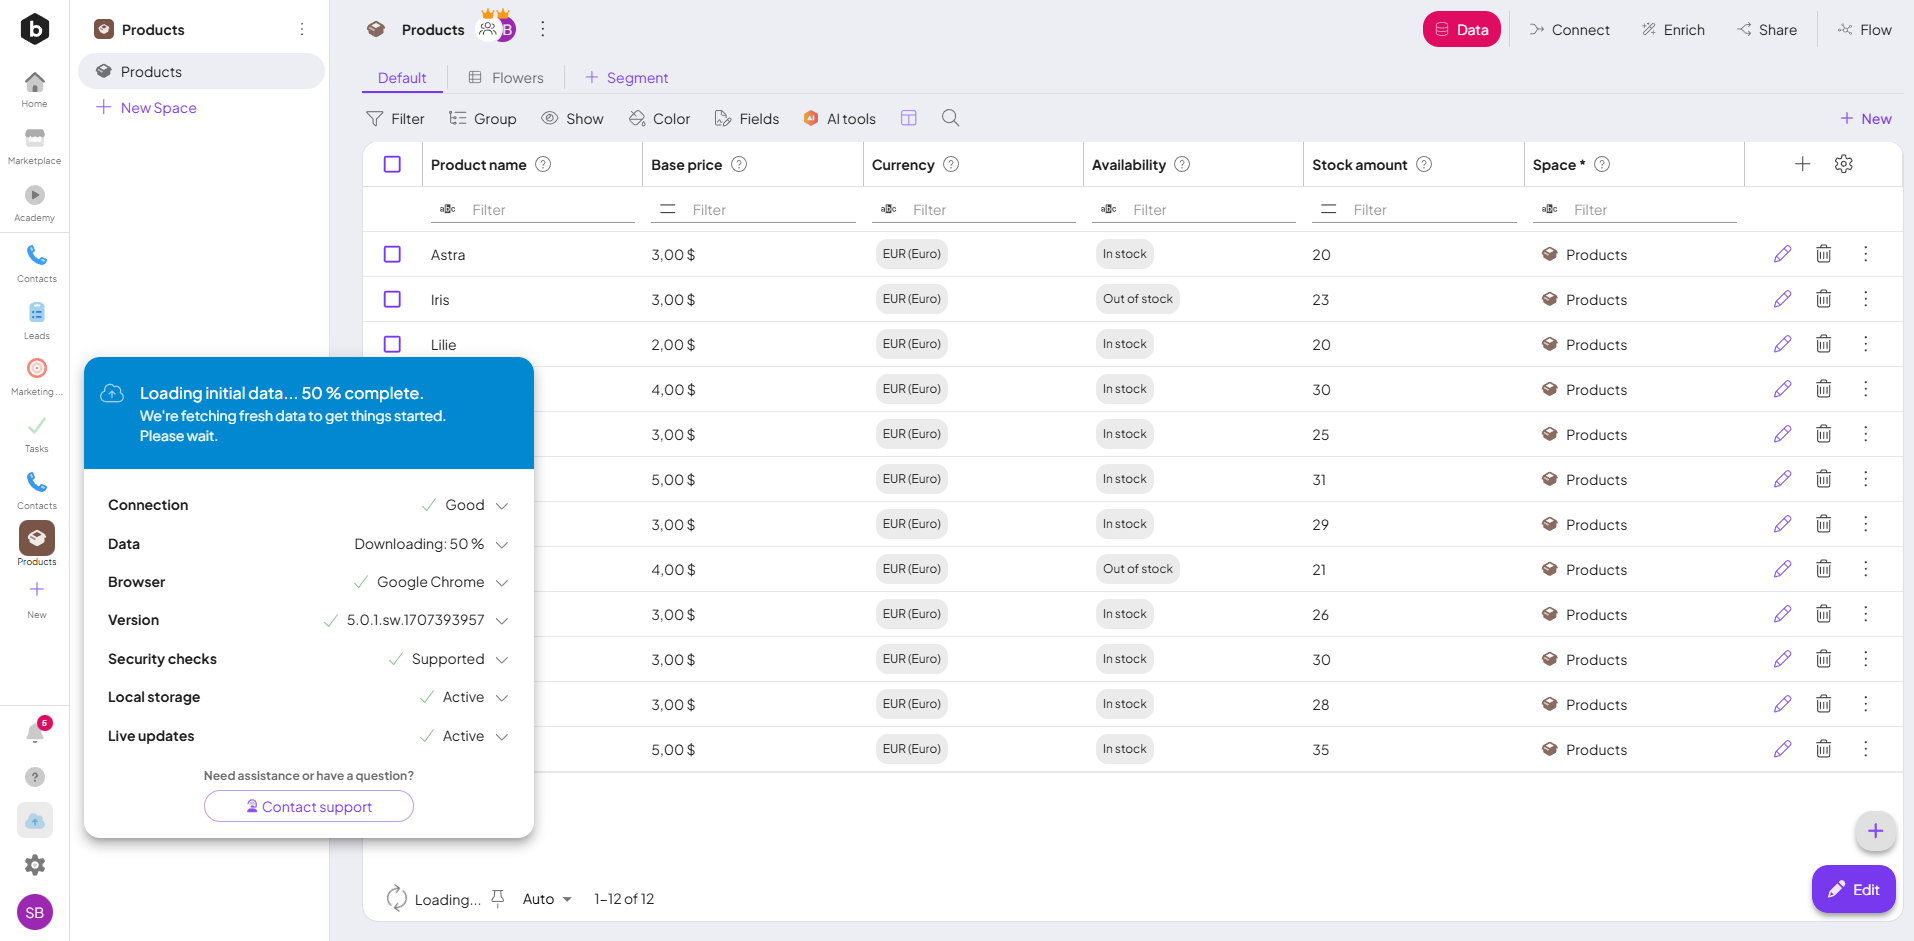
Task: Open the notifications bell icon
Action: (x=35, y=733)
